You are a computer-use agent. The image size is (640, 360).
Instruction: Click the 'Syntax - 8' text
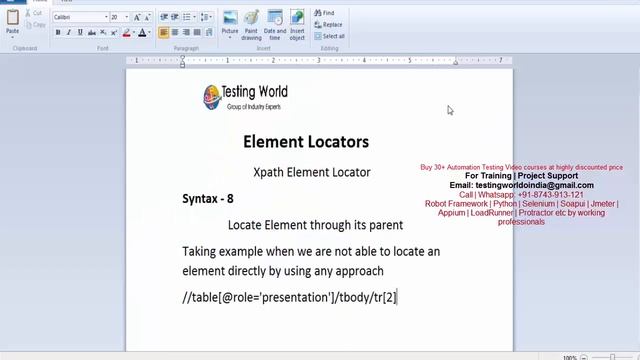[208, 199]
